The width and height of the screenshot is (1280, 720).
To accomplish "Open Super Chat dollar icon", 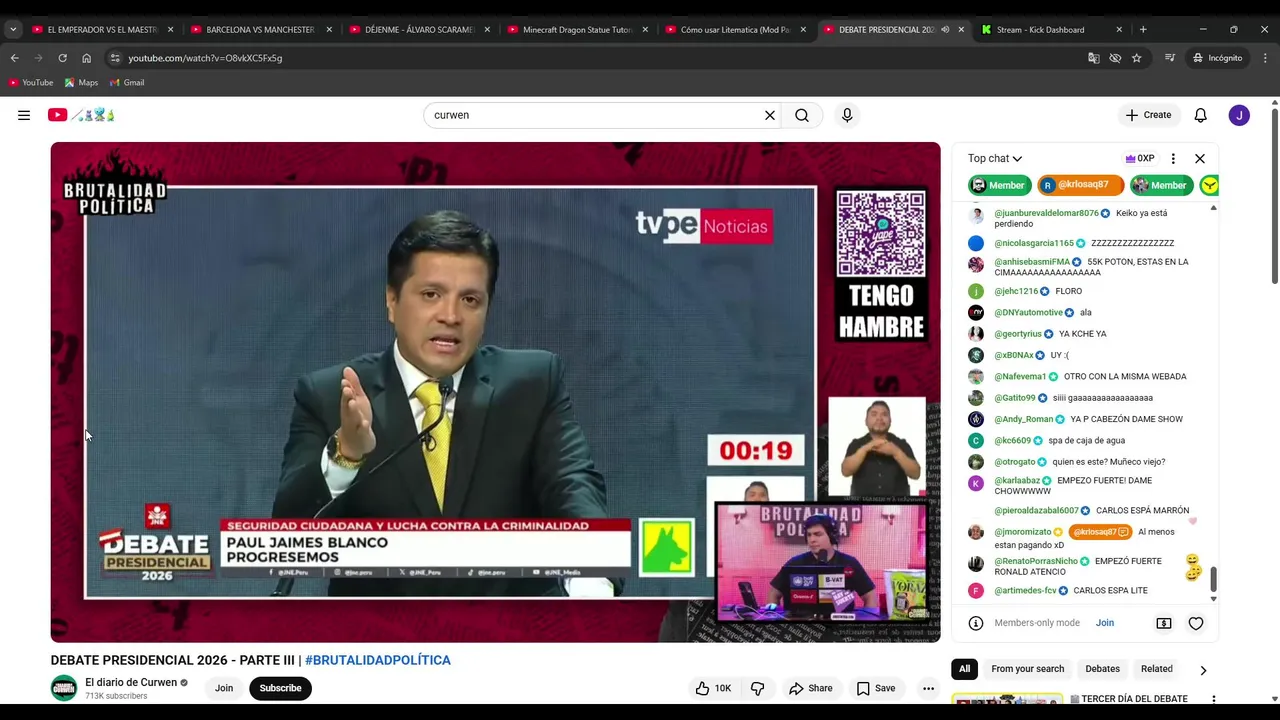I will [x=1164, y=623].
